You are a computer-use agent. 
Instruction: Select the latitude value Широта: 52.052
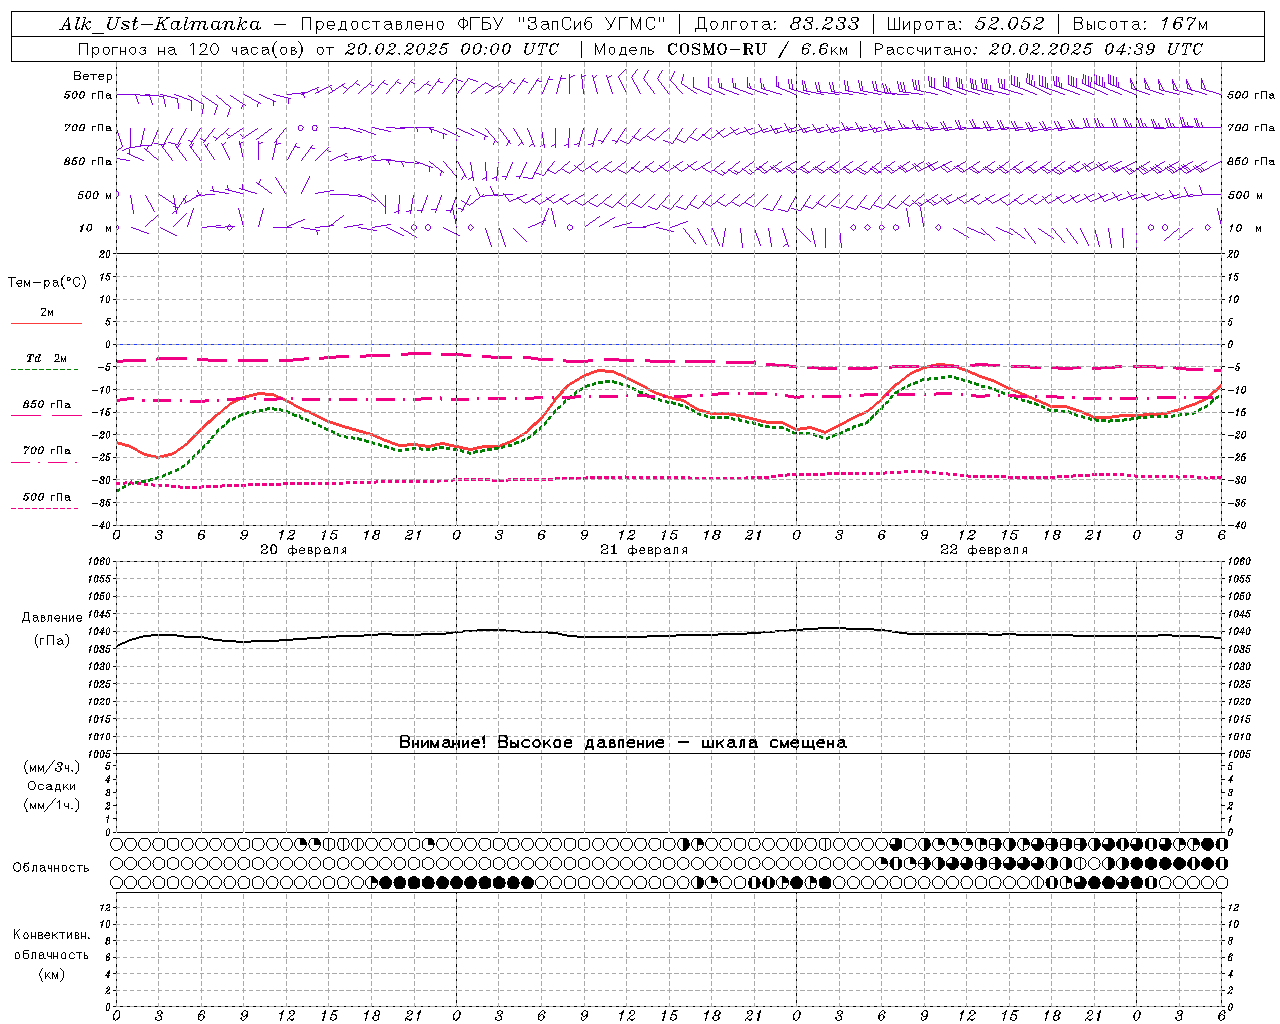(x=965, y=25)
